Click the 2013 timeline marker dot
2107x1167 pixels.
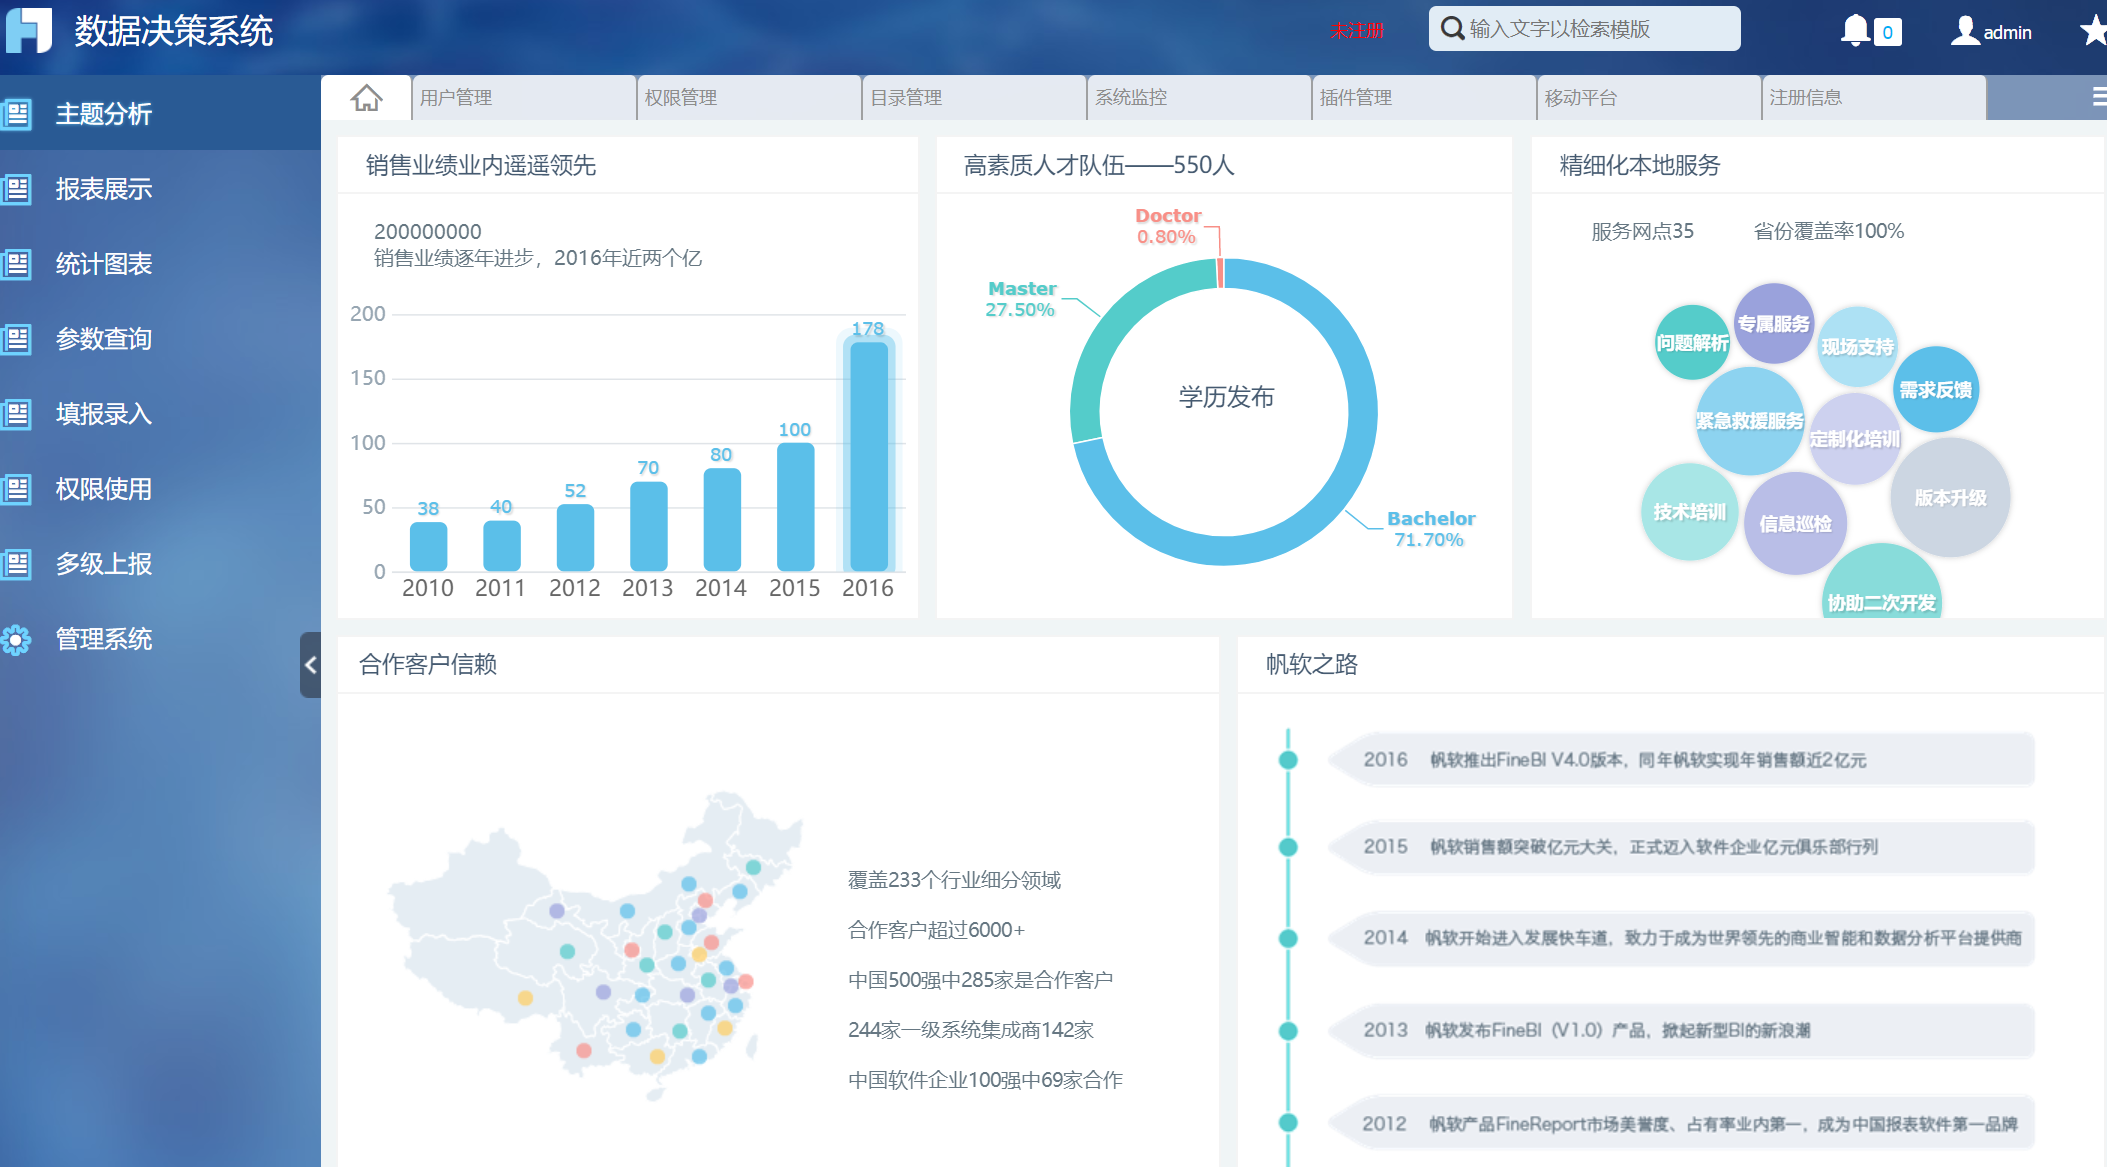coord(1288,1031)
